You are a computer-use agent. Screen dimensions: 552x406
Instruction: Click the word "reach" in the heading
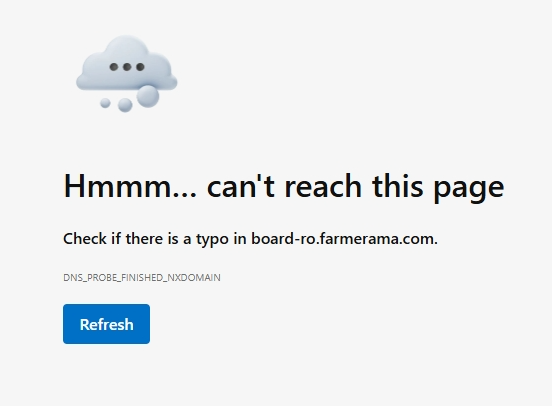323,185
